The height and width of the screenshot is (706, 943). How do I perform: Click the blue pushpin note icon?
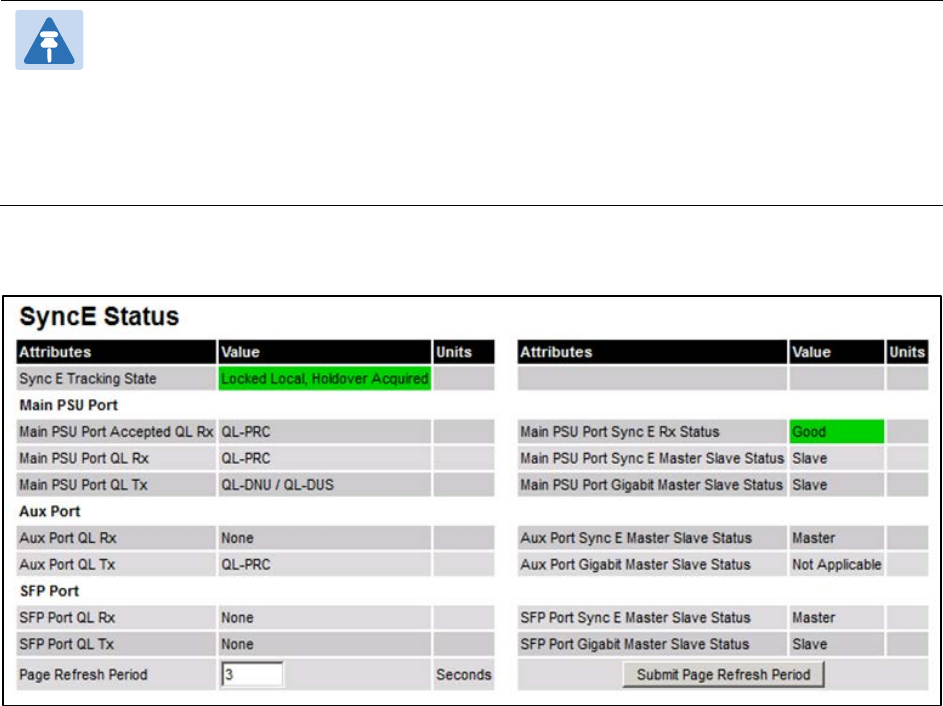pyautogui.click(x=49, y=40)
